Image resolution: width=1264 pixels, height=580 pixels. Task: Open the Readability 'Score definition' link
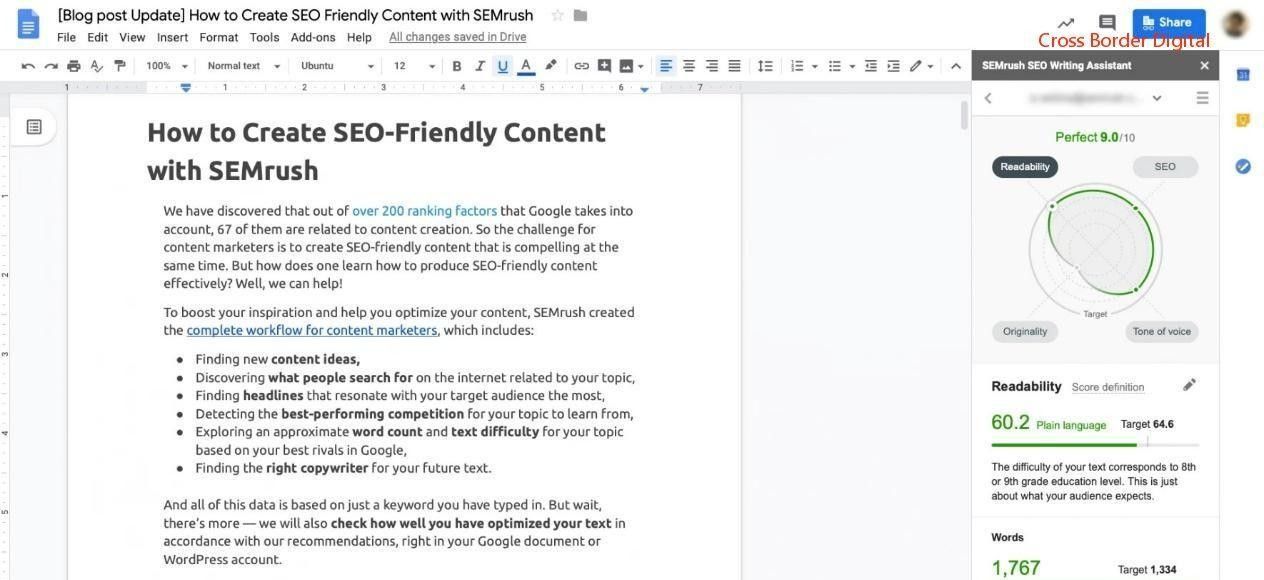pyautogui.click(x=1108, y=387)
